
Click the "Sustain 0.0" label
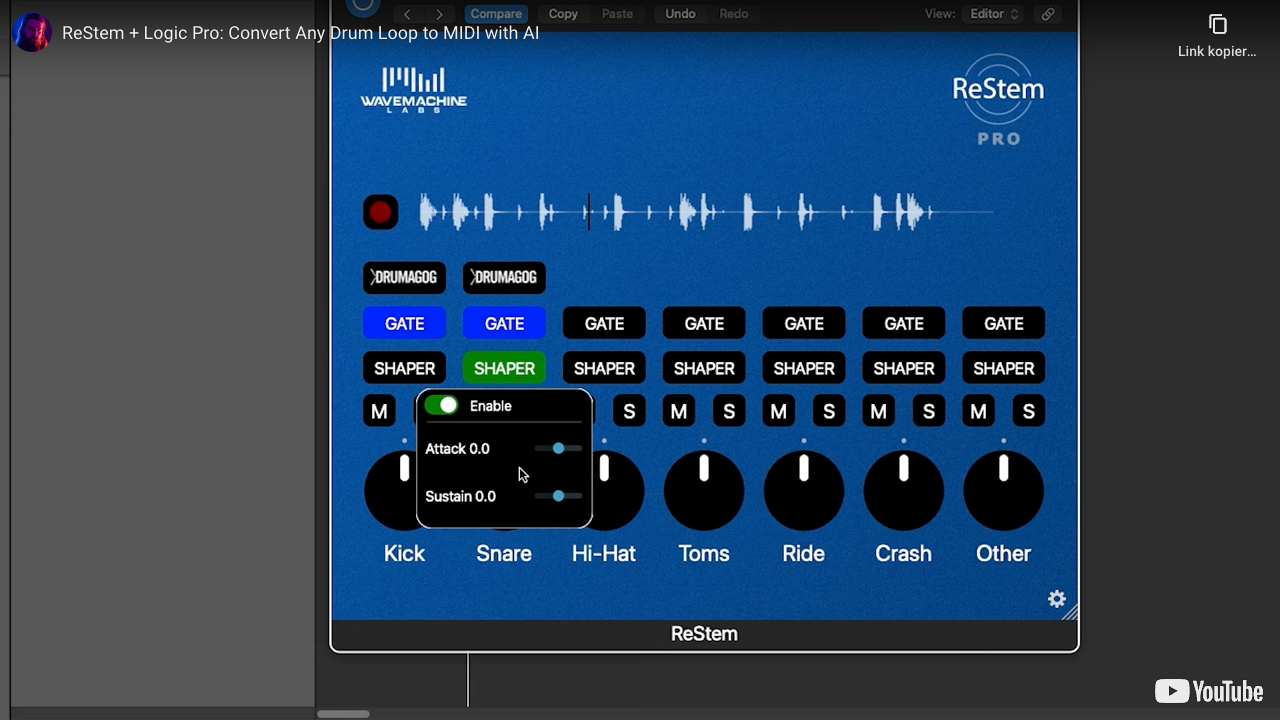tap(460, 496)
